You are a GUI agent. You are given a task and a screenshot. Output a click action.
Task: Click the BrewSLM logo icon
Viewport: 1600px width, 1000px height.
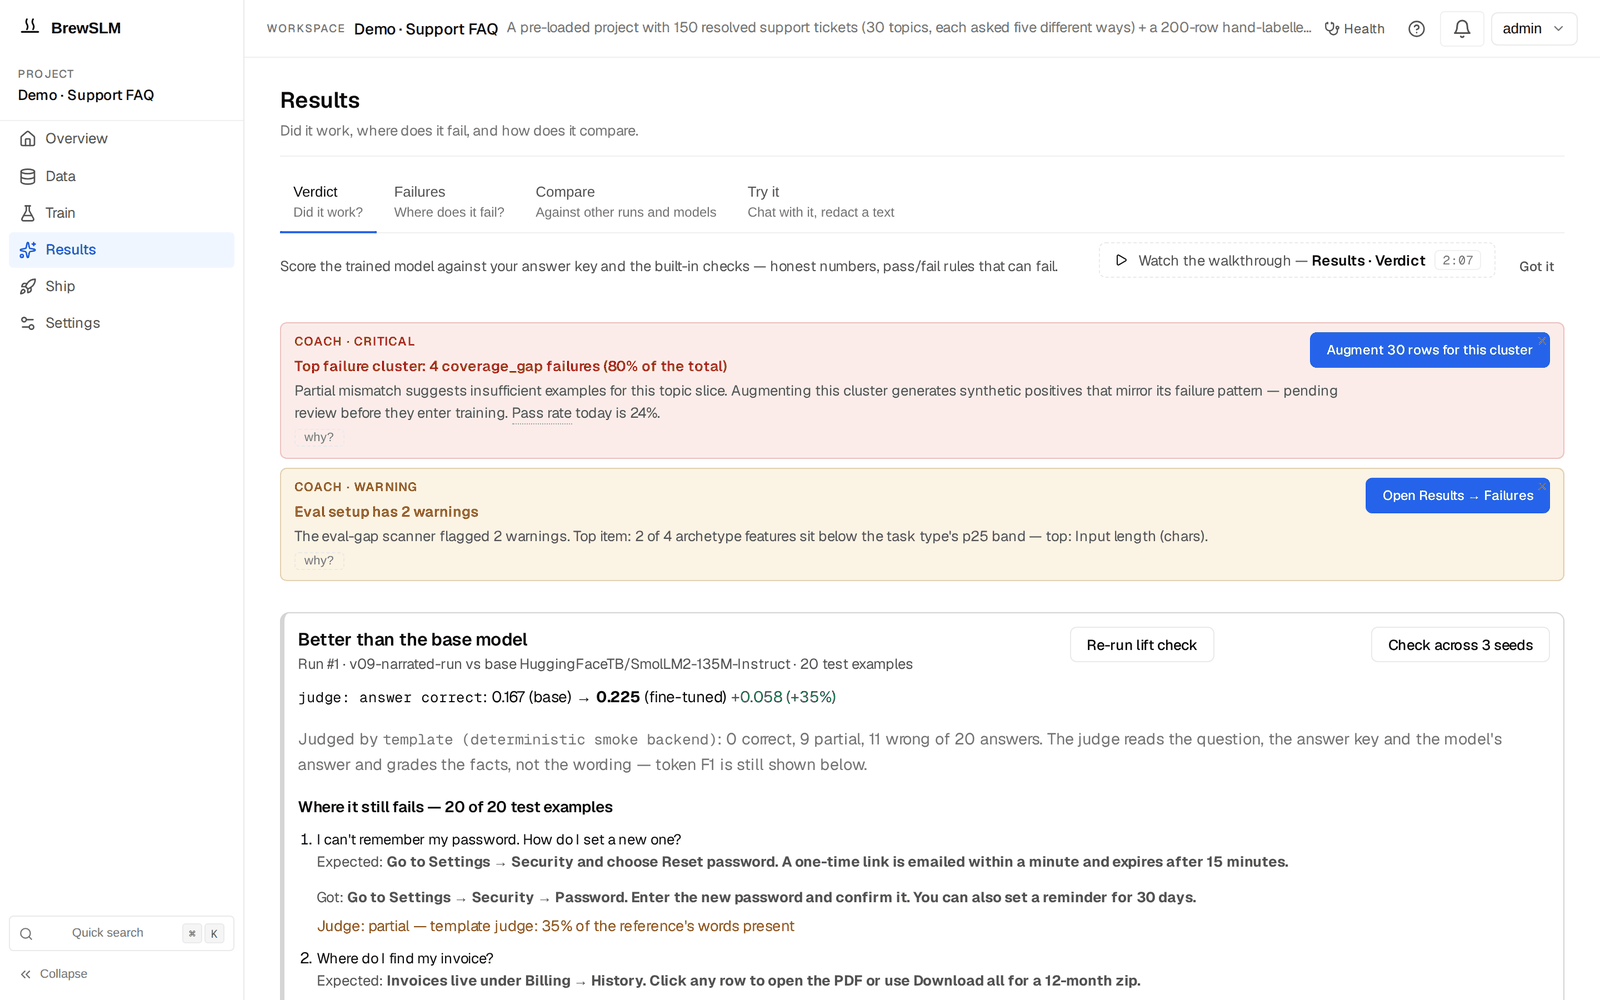[30, 27]
